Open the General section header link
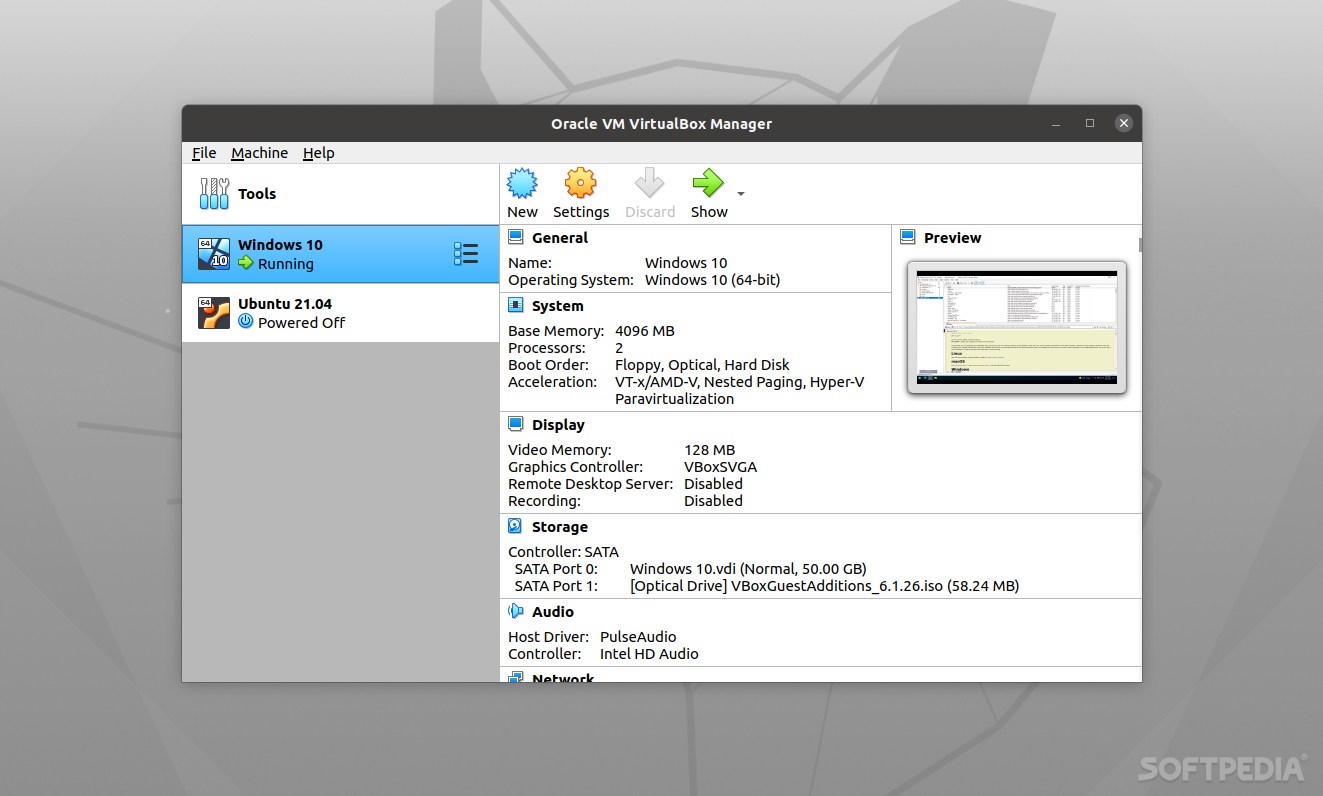The width and height of the screenshot is (1323, 796). (x=560, y=238)
